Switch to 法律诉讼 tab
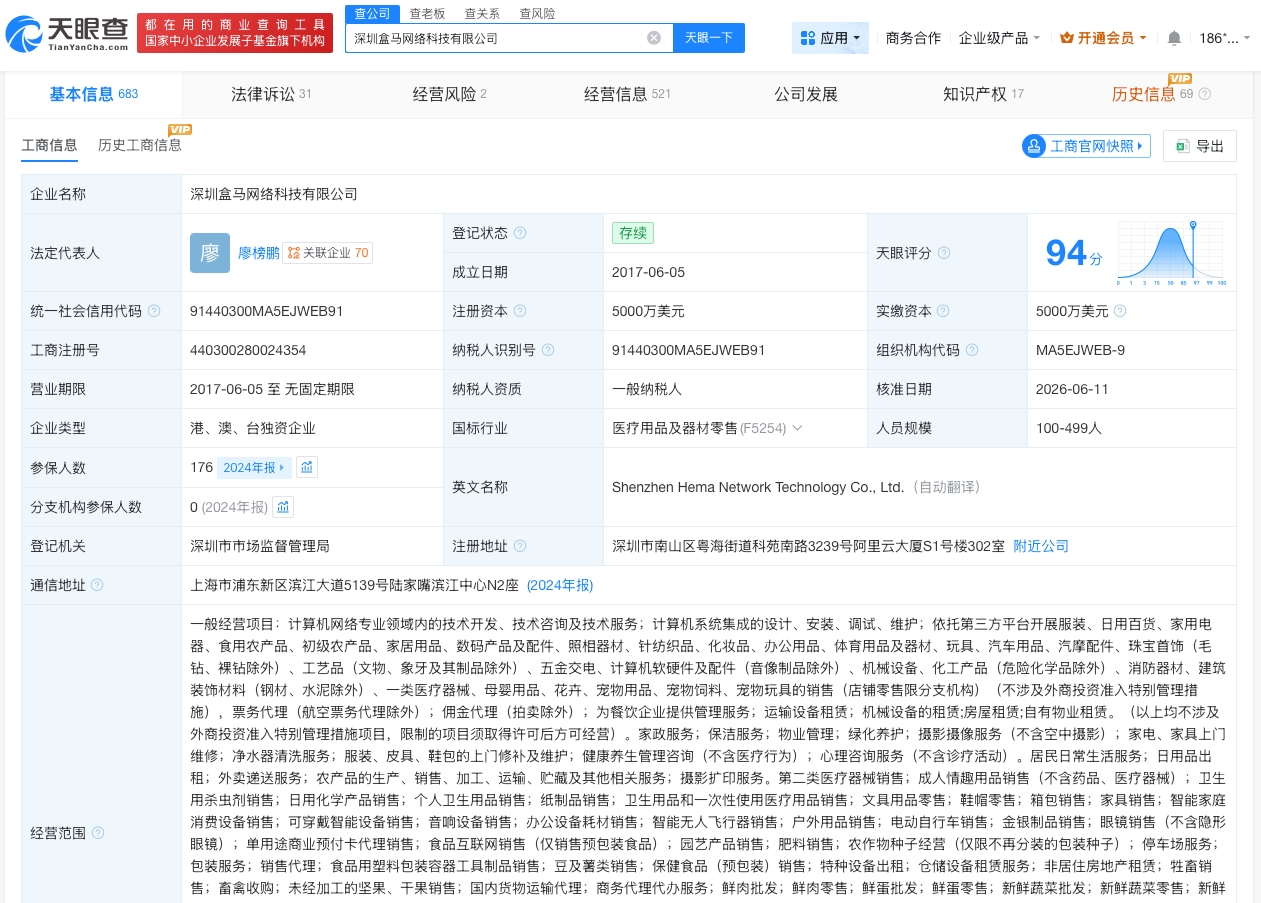Screen dimensions: 1261x903 click(271, 94)
